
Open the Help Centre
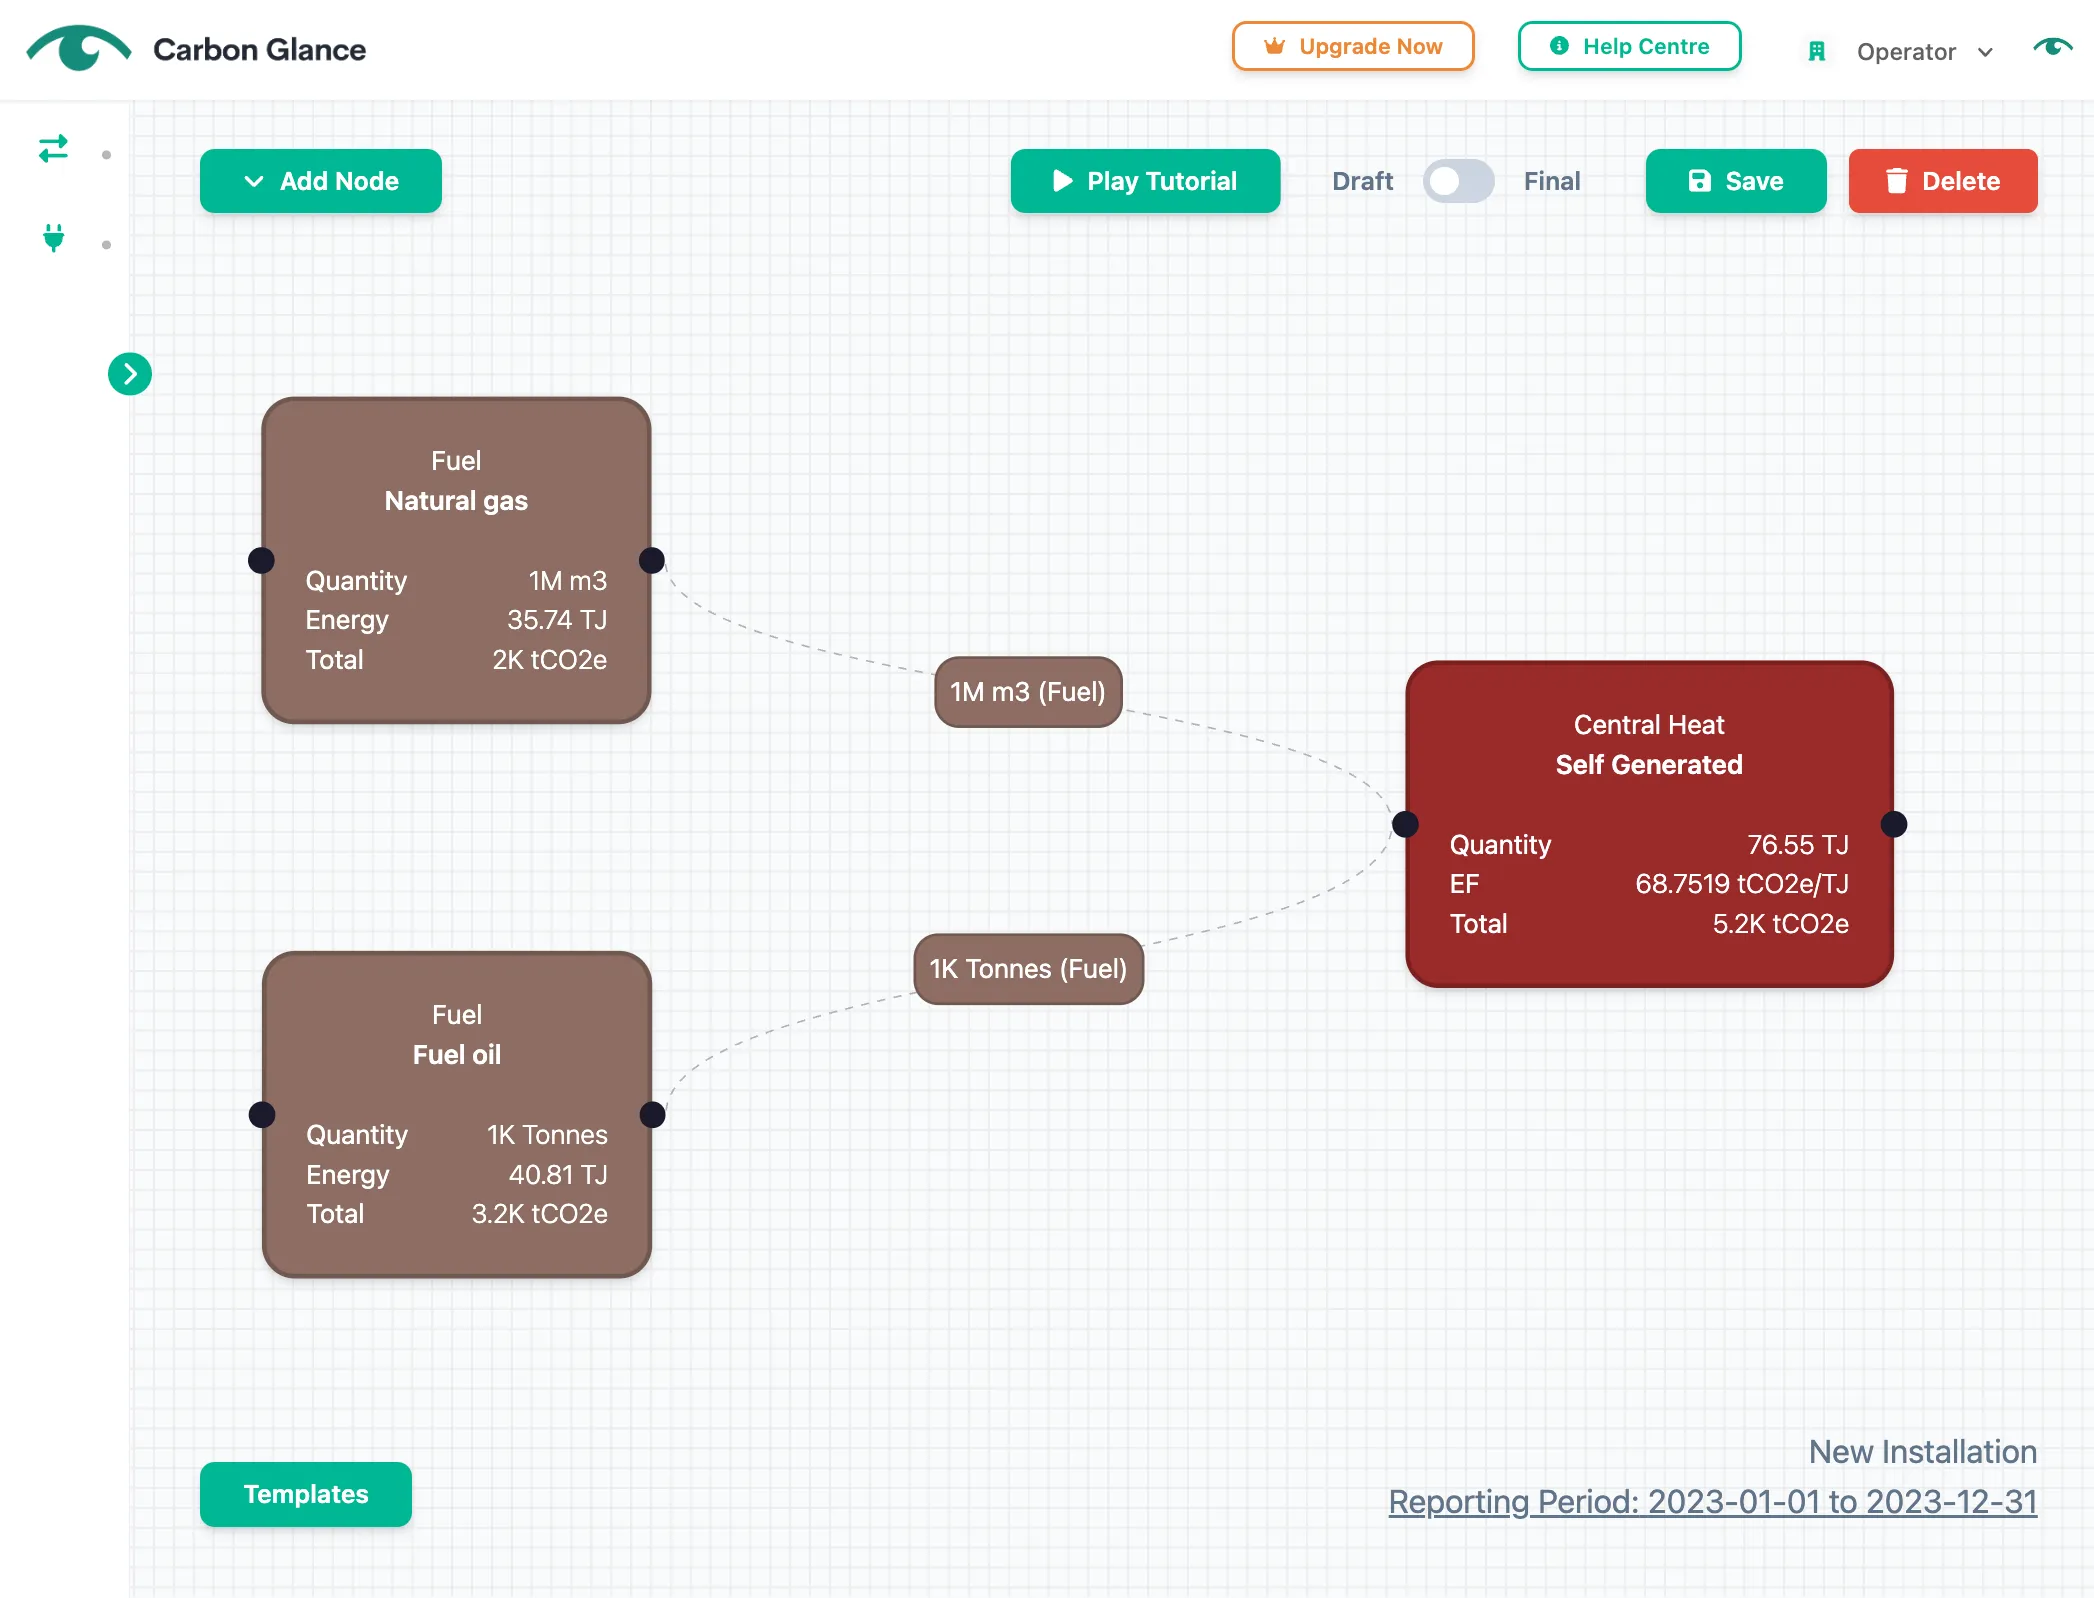click(1629, 46)
